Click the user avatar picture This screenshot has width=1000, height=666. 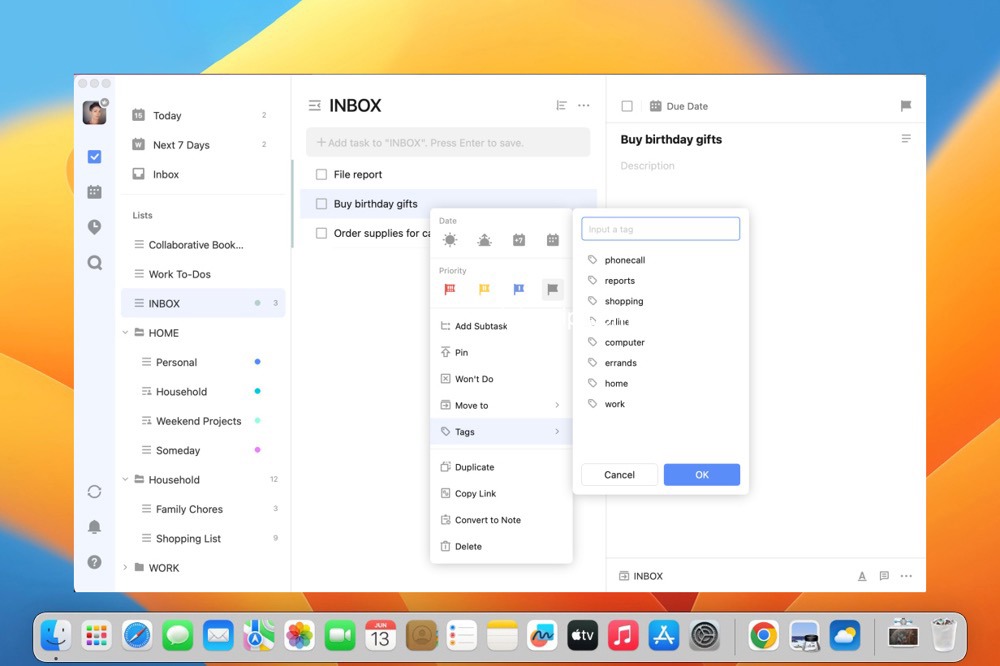(x=94, y=112)
